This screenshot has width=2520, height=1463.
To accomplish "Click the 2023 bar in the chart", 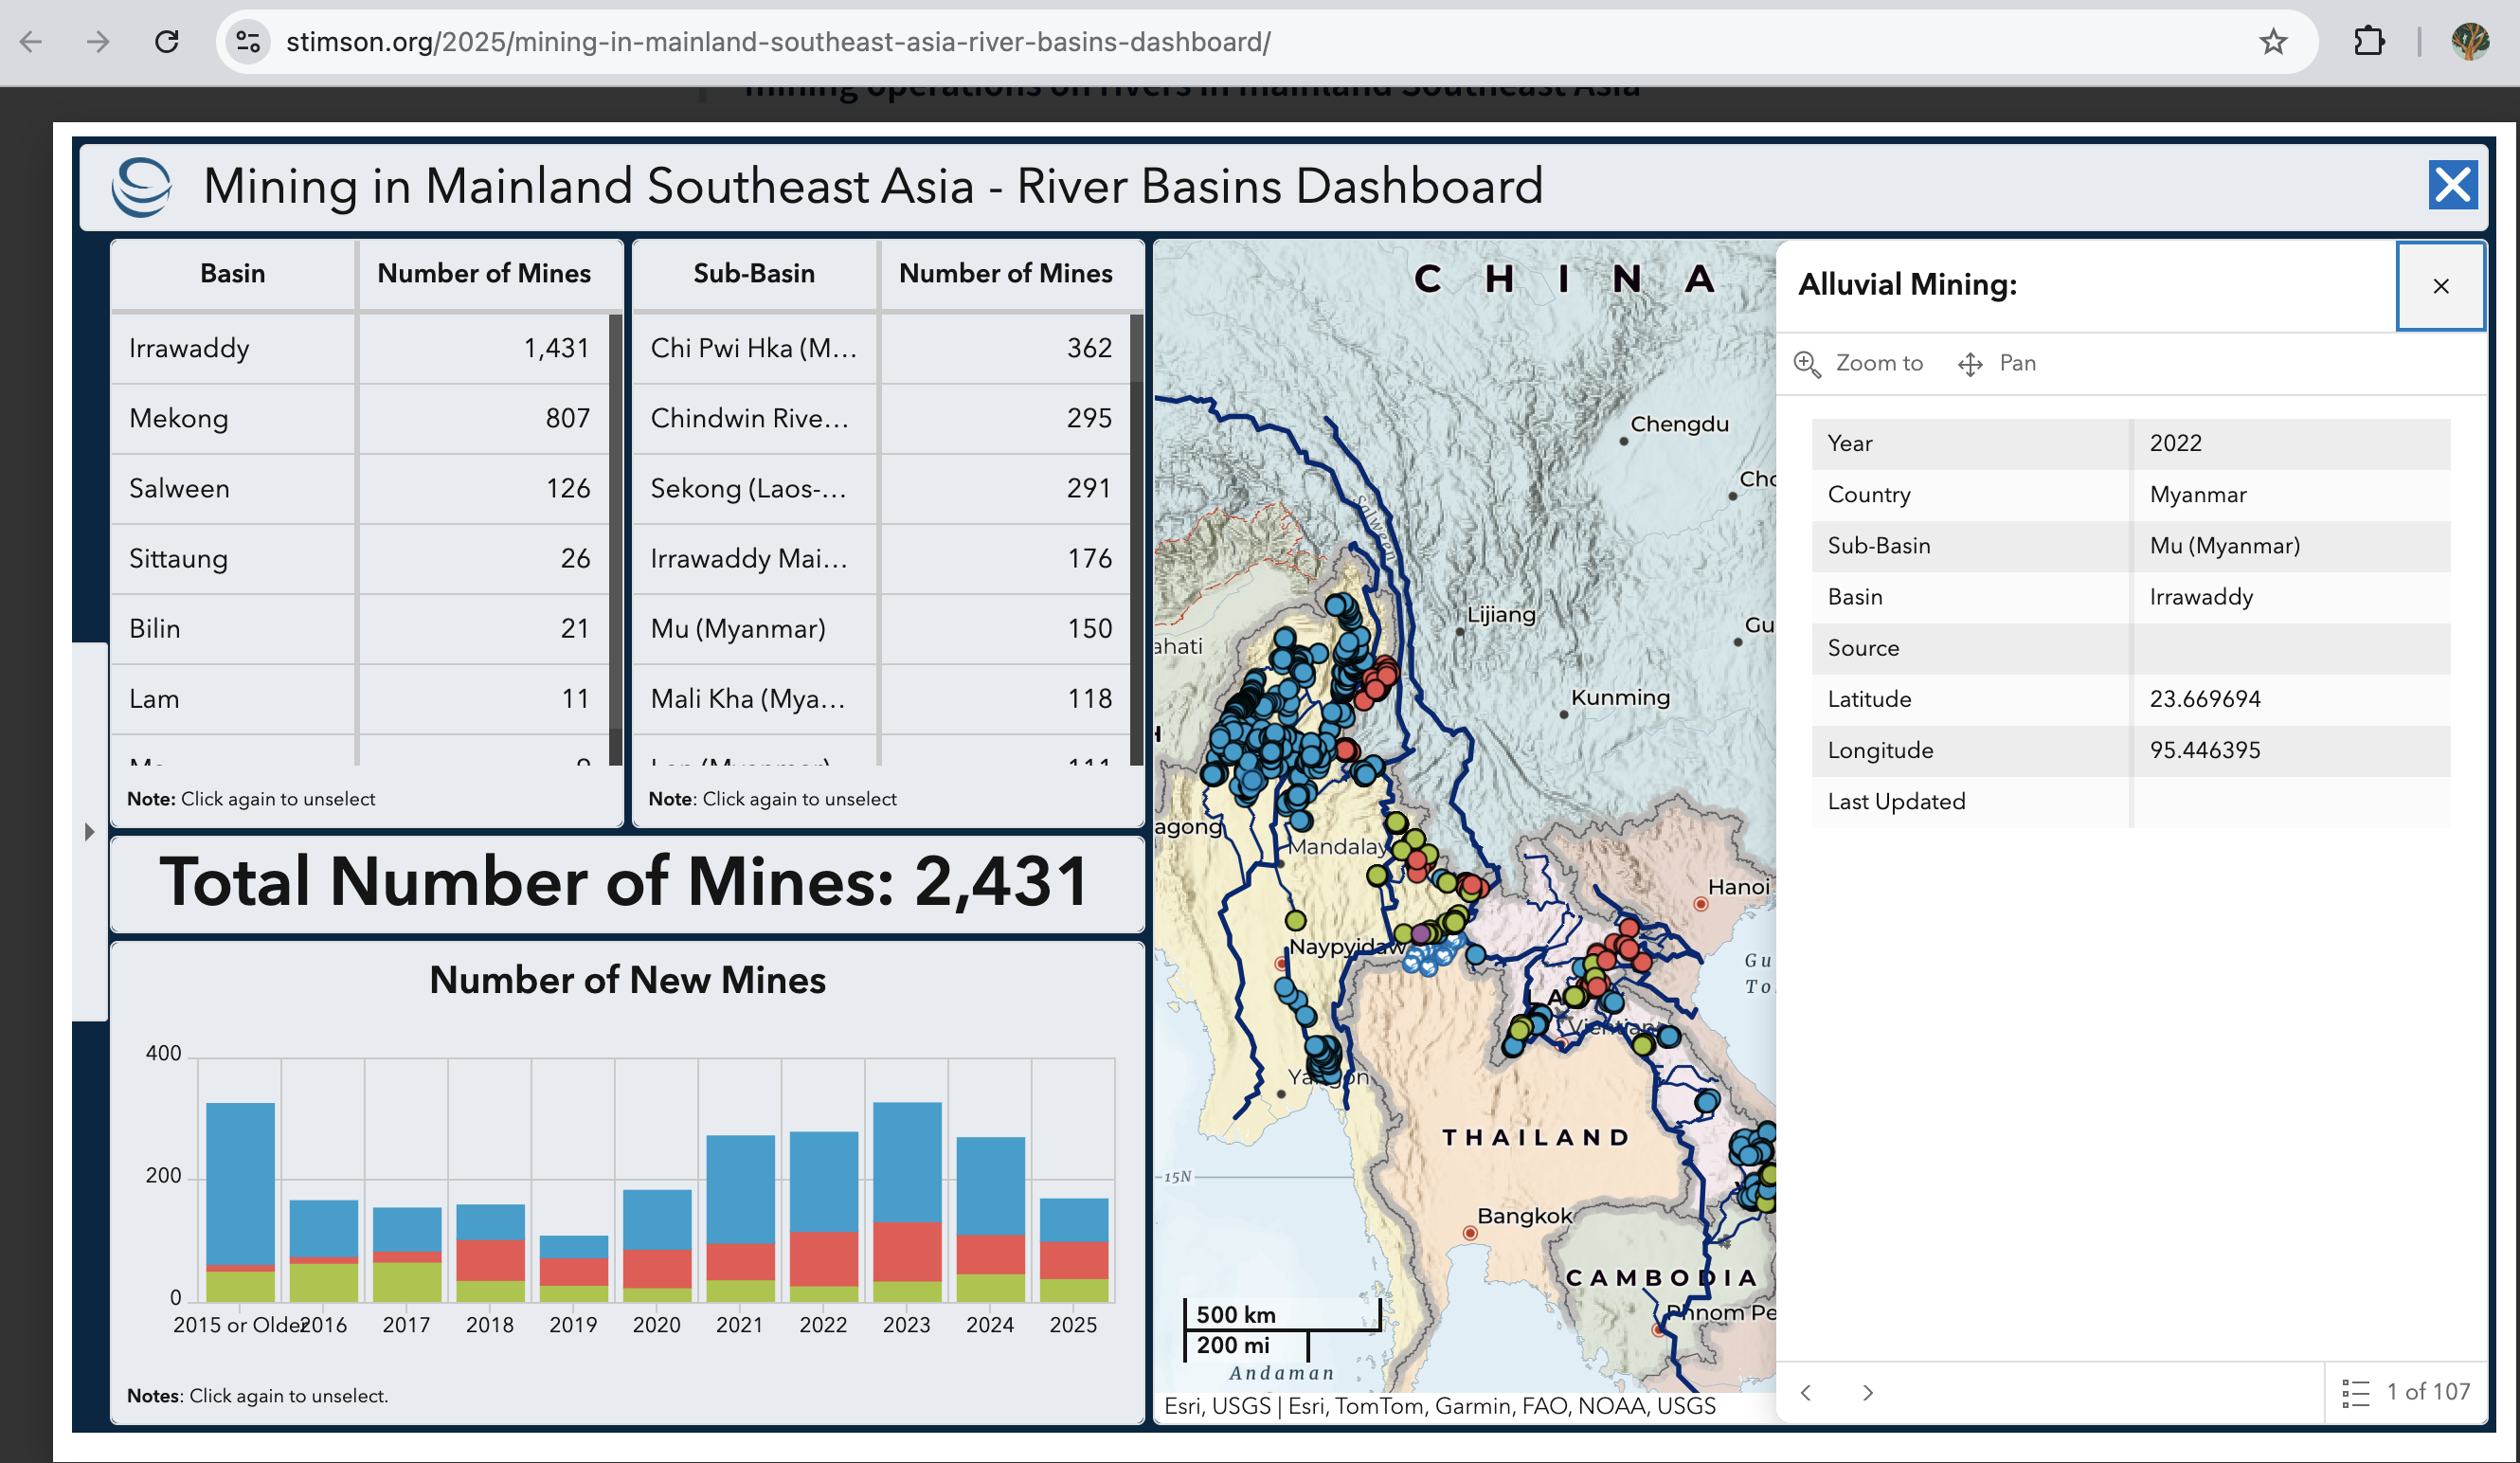I will click(906, 1202).
